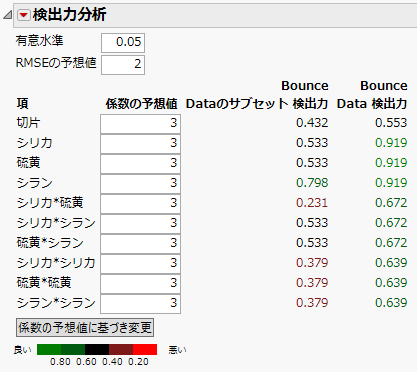This screenshot has width=417, height=372.
Task: Click the シリカ row label
Action: pyautogui.click(x=35, y=143)
